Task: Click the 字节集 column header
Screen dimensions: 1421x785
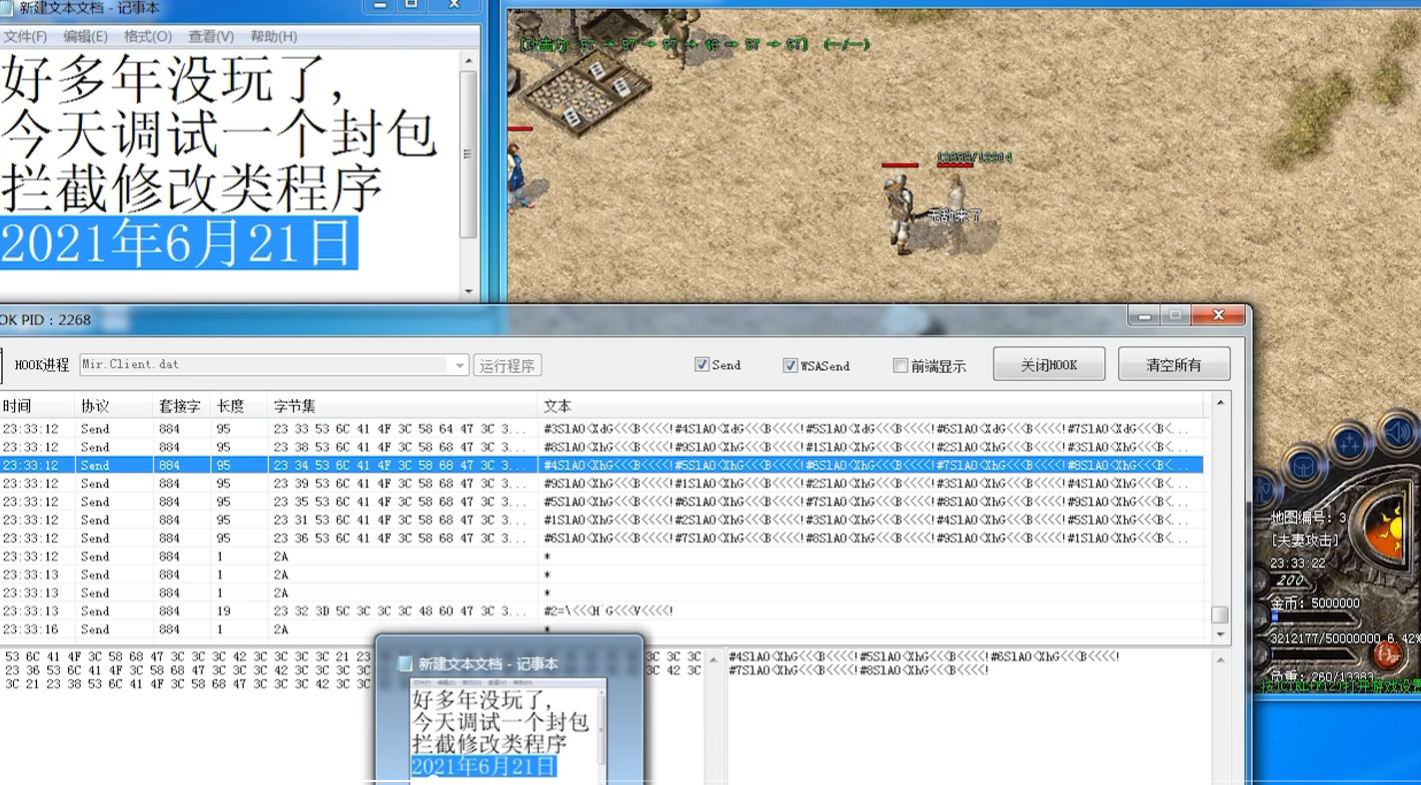Action: 404,406
